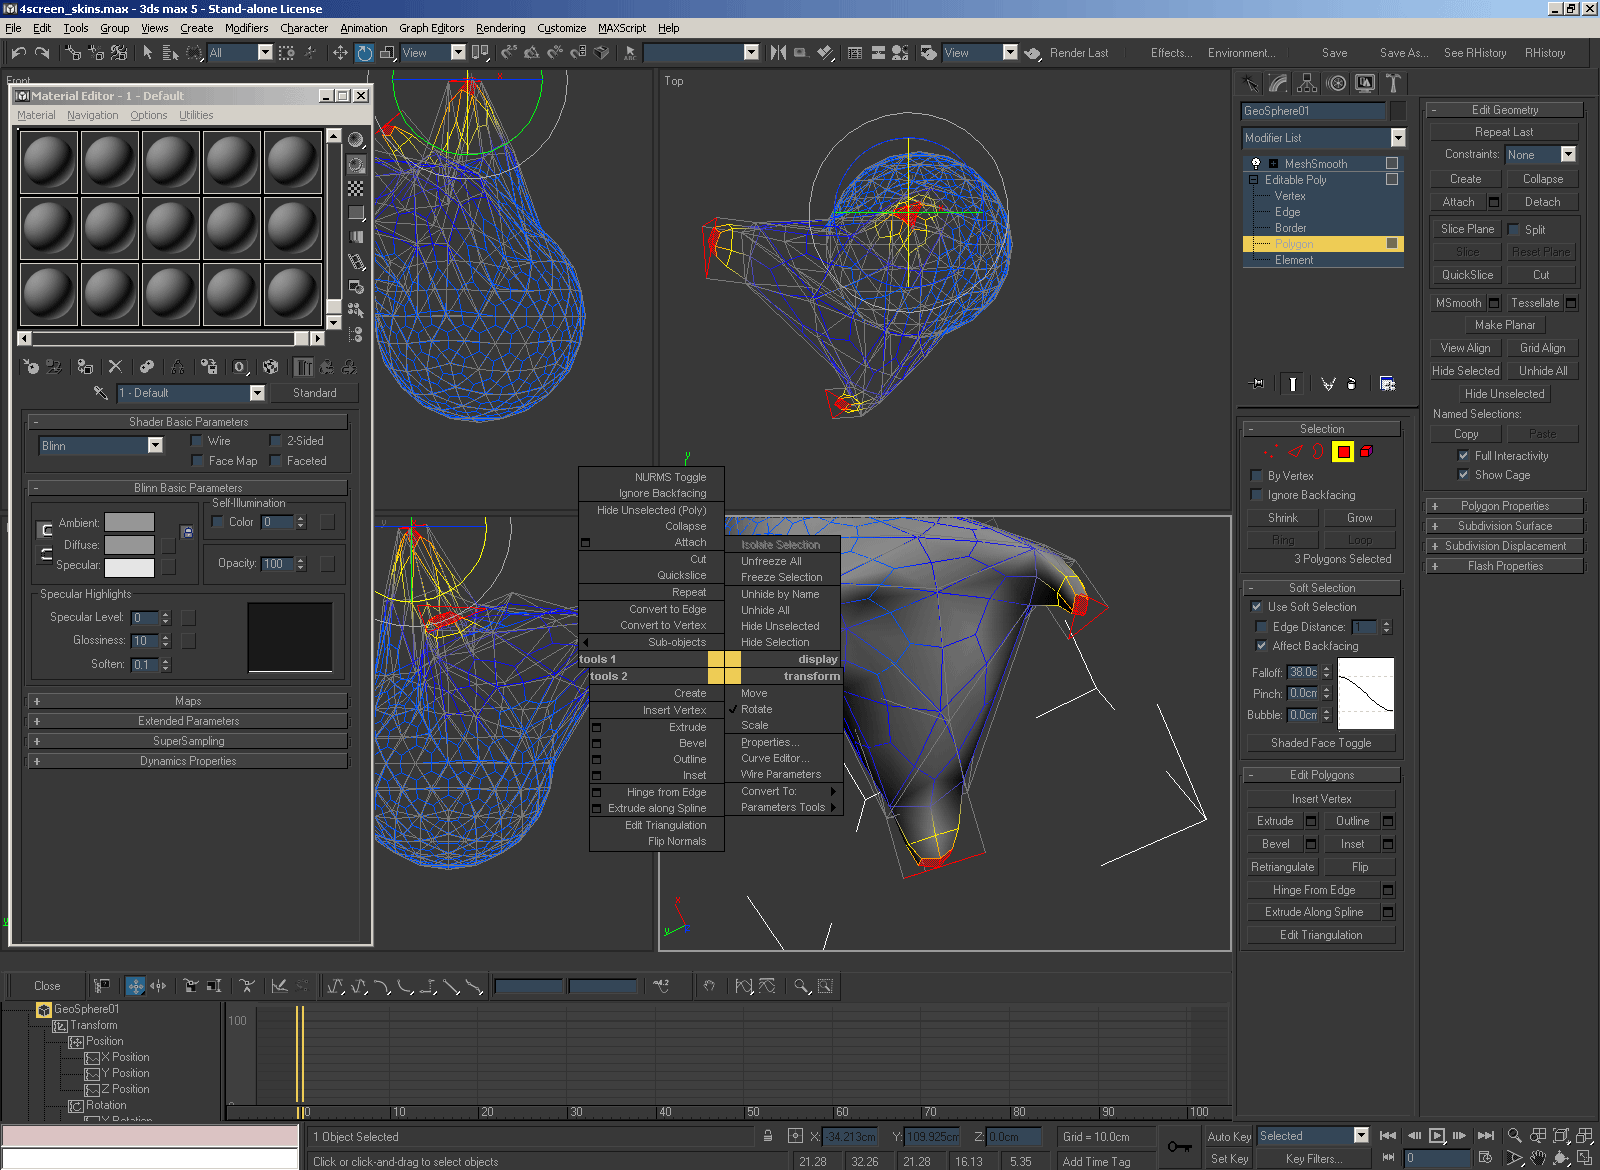The height and width of the screenshot is (1170, 1600).
Task: Enable the 2-Sided checkbox
Action: pos(275,441)
